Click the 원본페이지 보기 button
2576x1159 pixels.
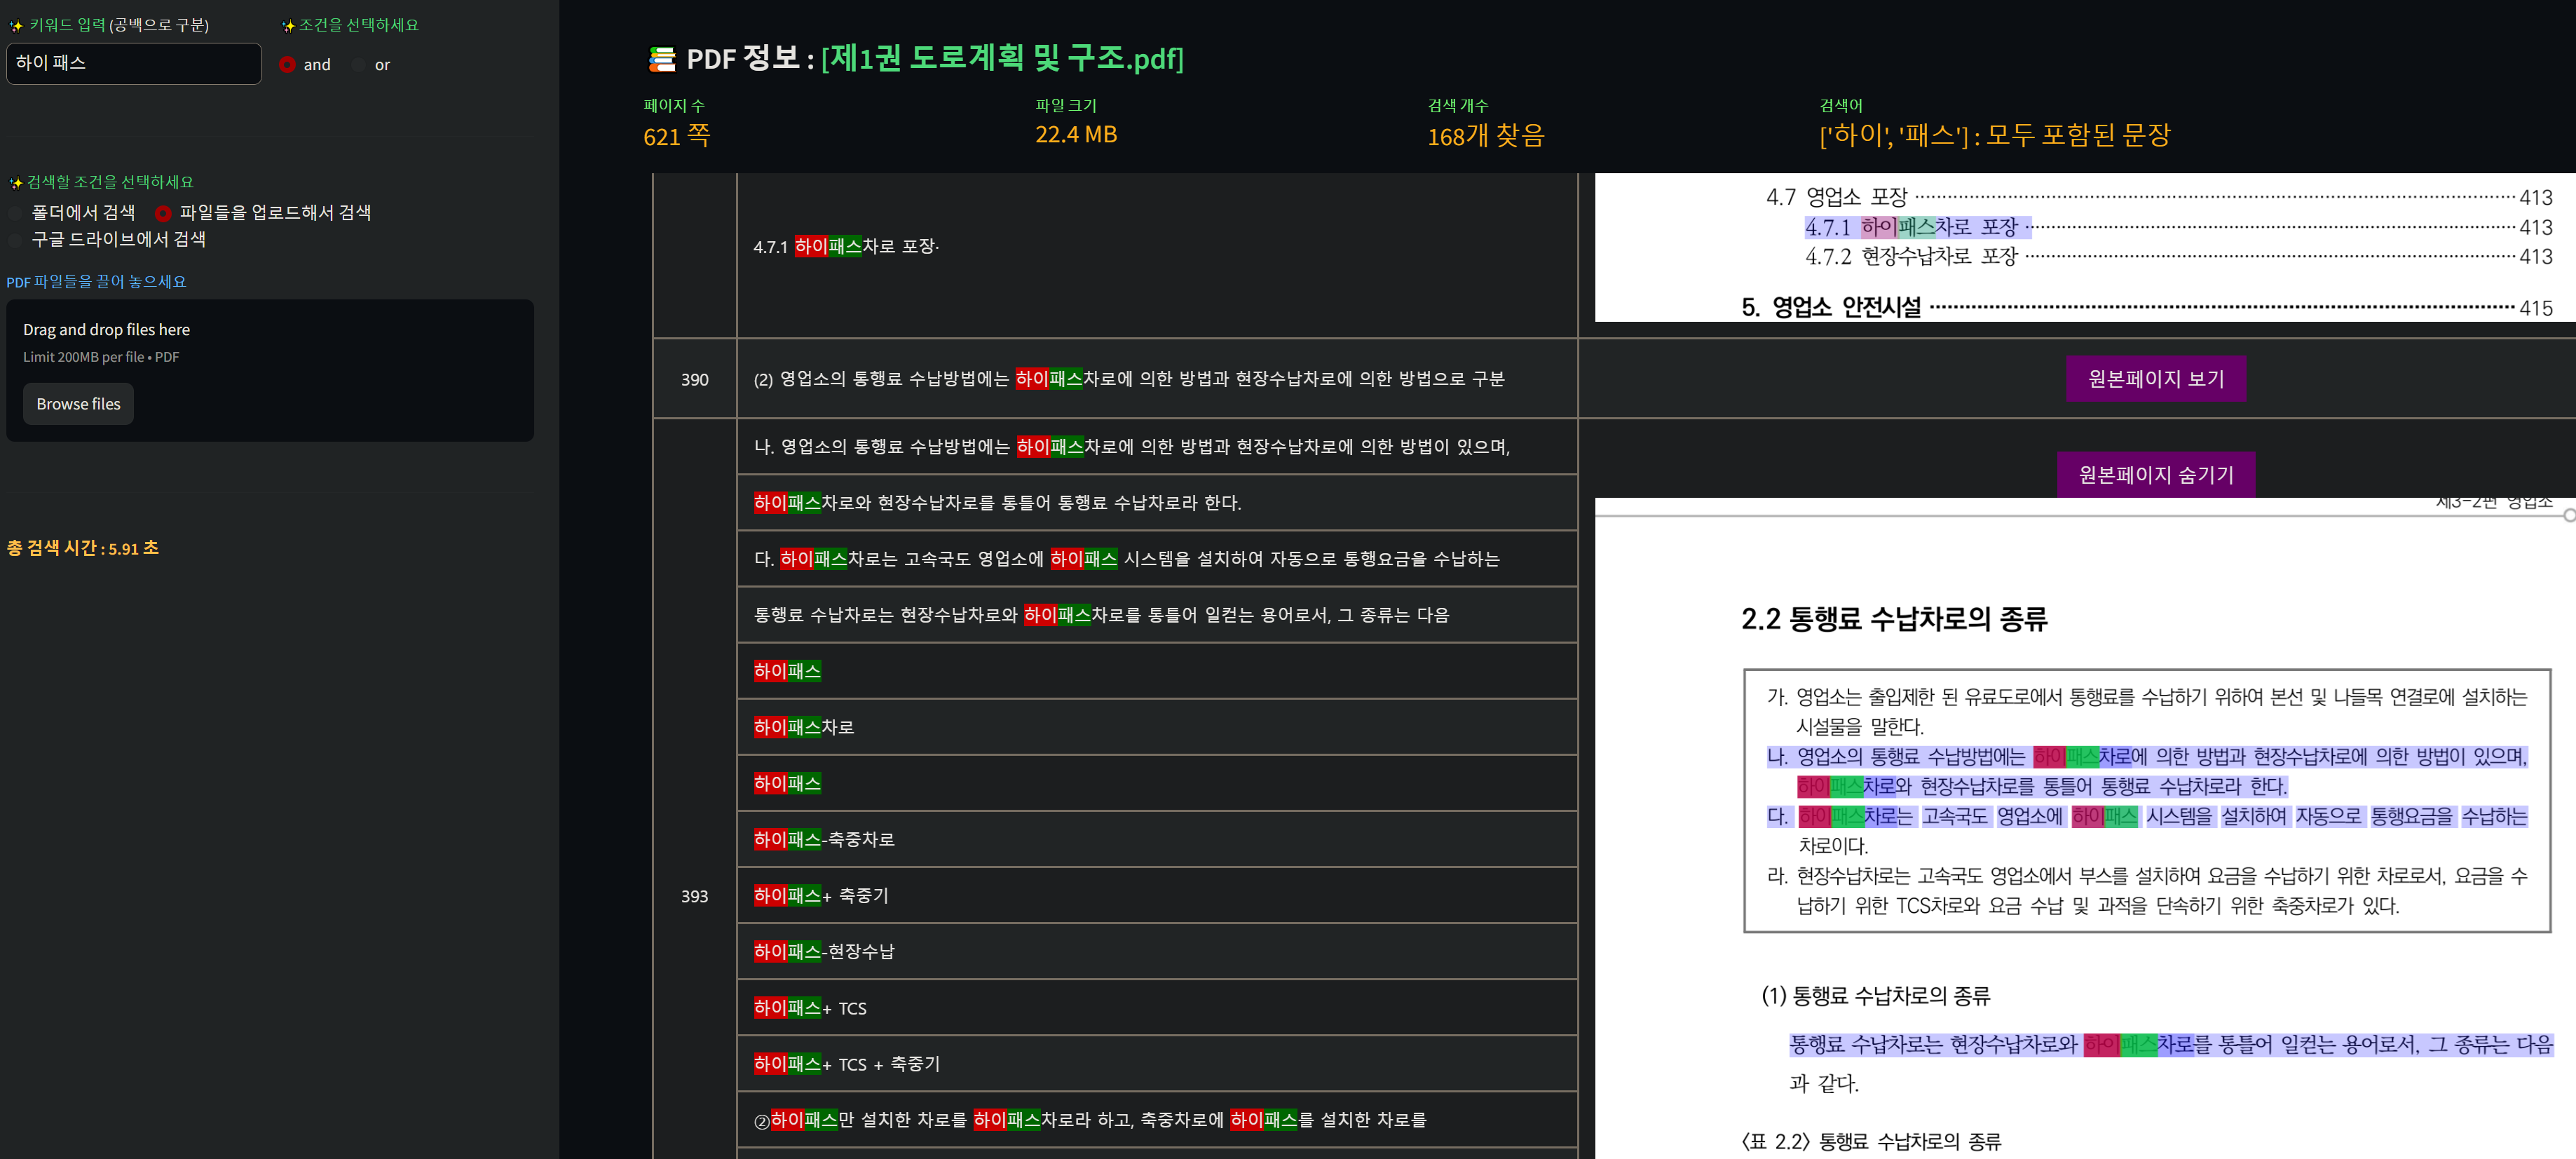(2156, 378)
